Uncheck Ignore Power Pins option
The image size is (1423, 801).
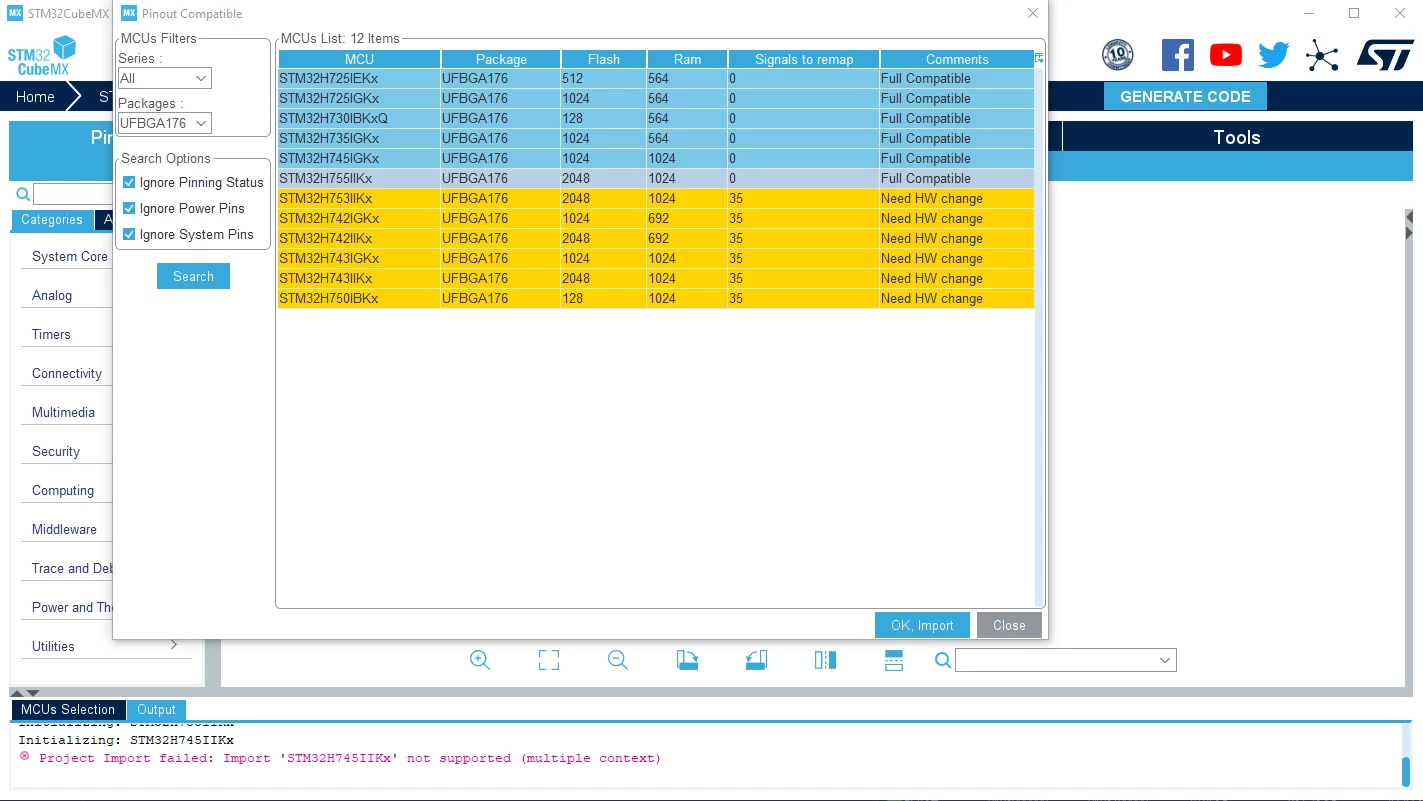pyautogui.click(x=129, y=208)
